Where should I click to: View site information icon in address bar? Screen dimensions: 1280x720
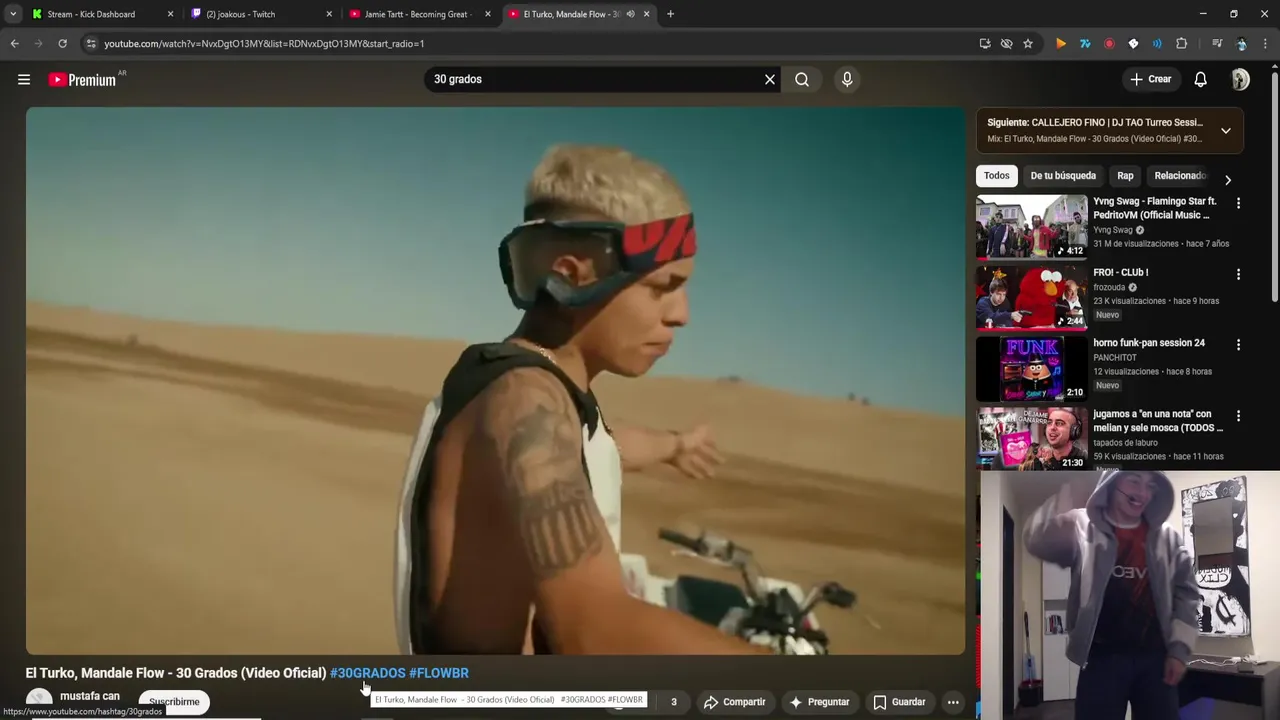91,43
